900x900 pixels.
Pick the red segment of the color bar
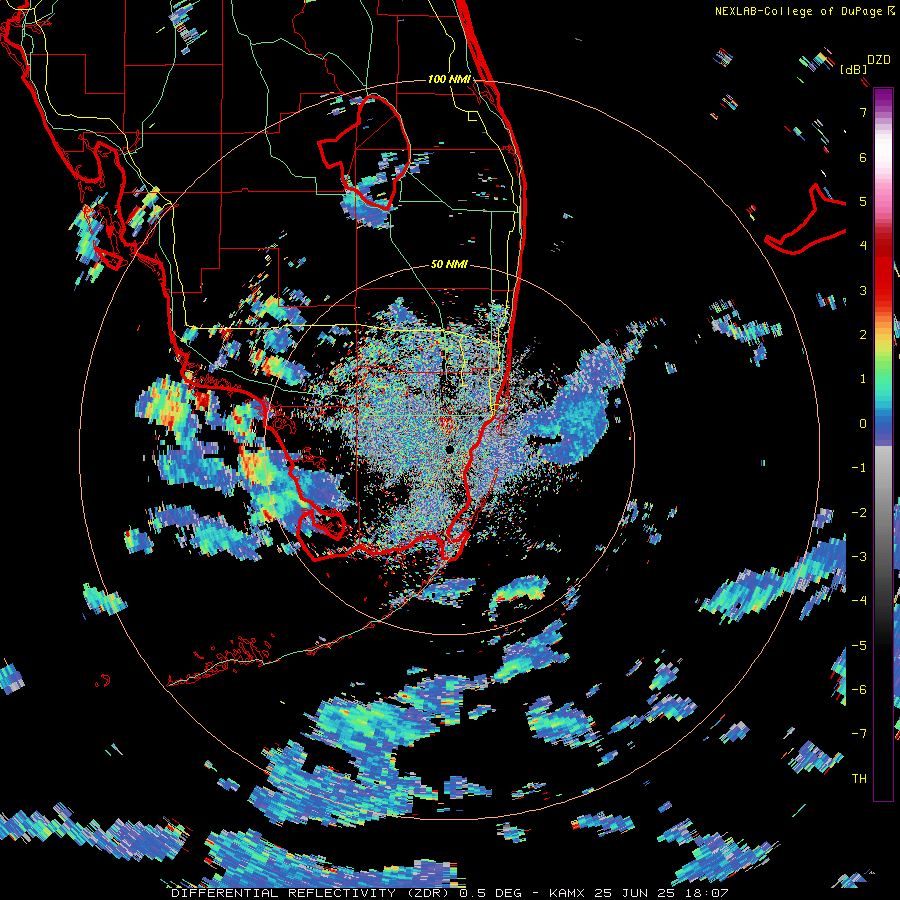[x=883, y=270]
